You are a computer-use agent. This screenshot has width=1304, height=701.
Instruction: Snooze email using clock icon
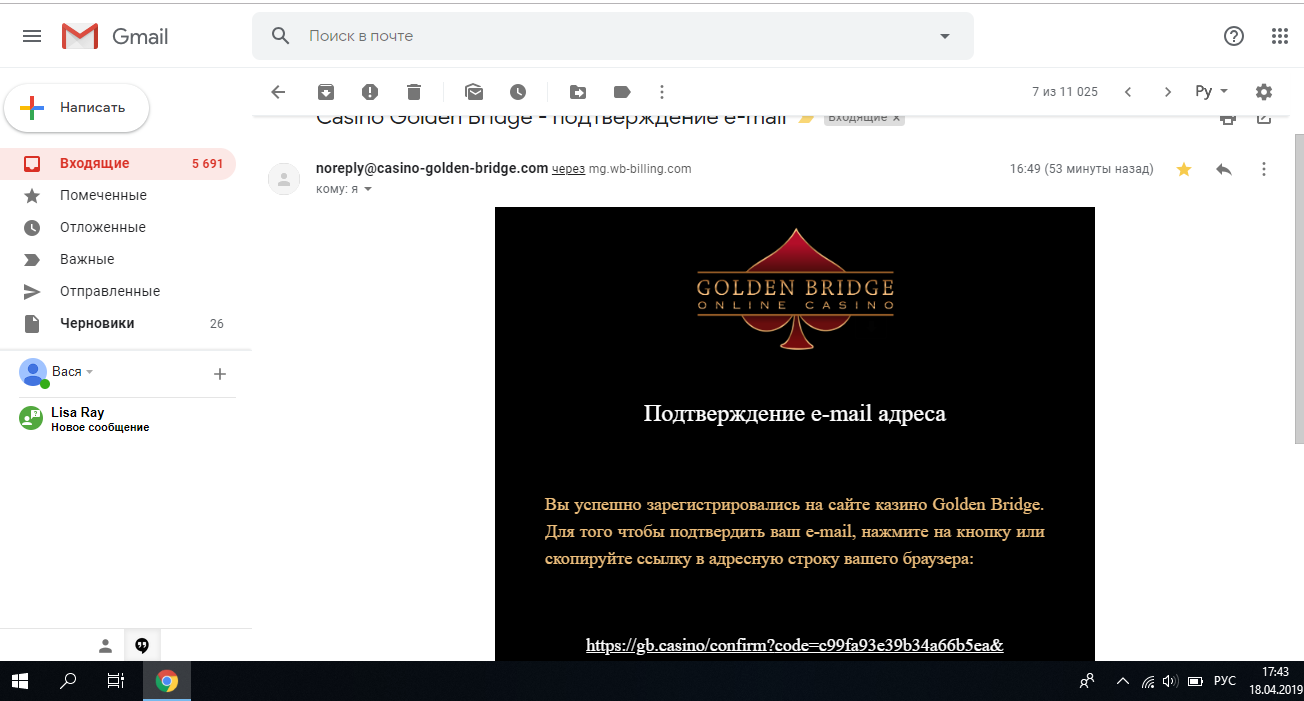pos(518,92)
